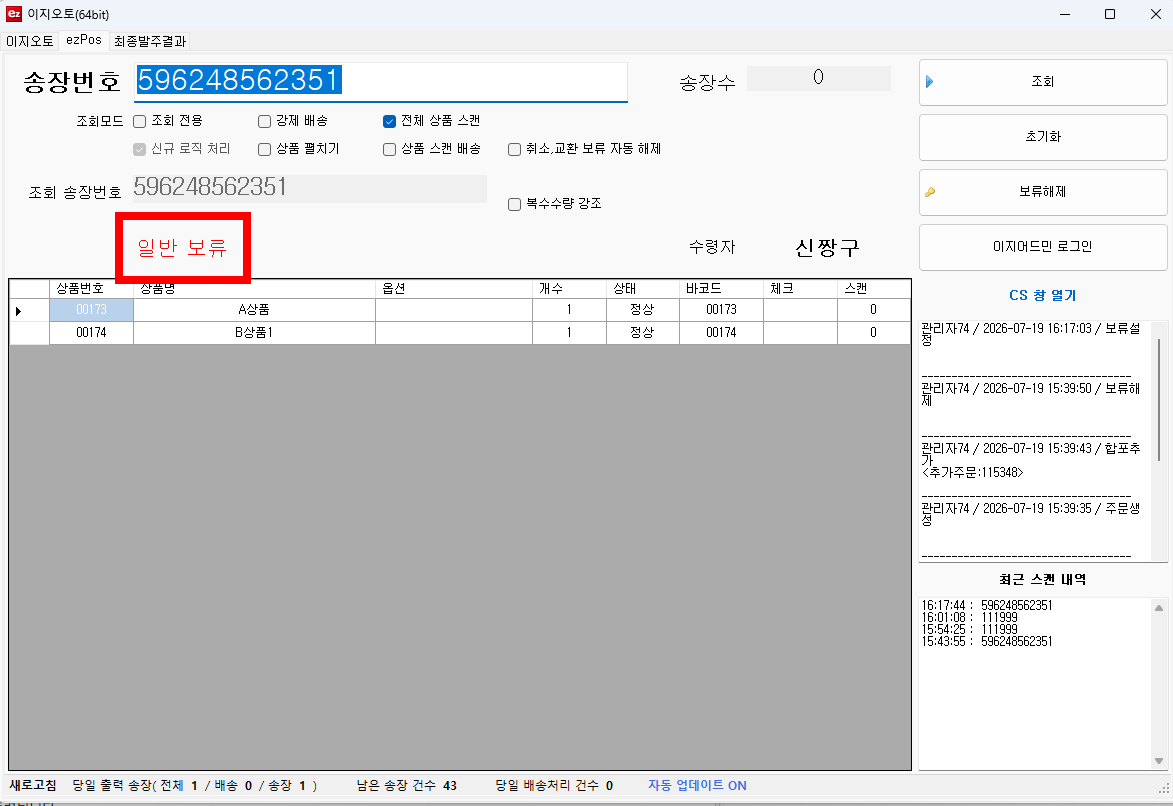The image size is (1173, 806).
Task: Click the 15:39:43 합포추가 log entry
Action: coord(1031,454)
